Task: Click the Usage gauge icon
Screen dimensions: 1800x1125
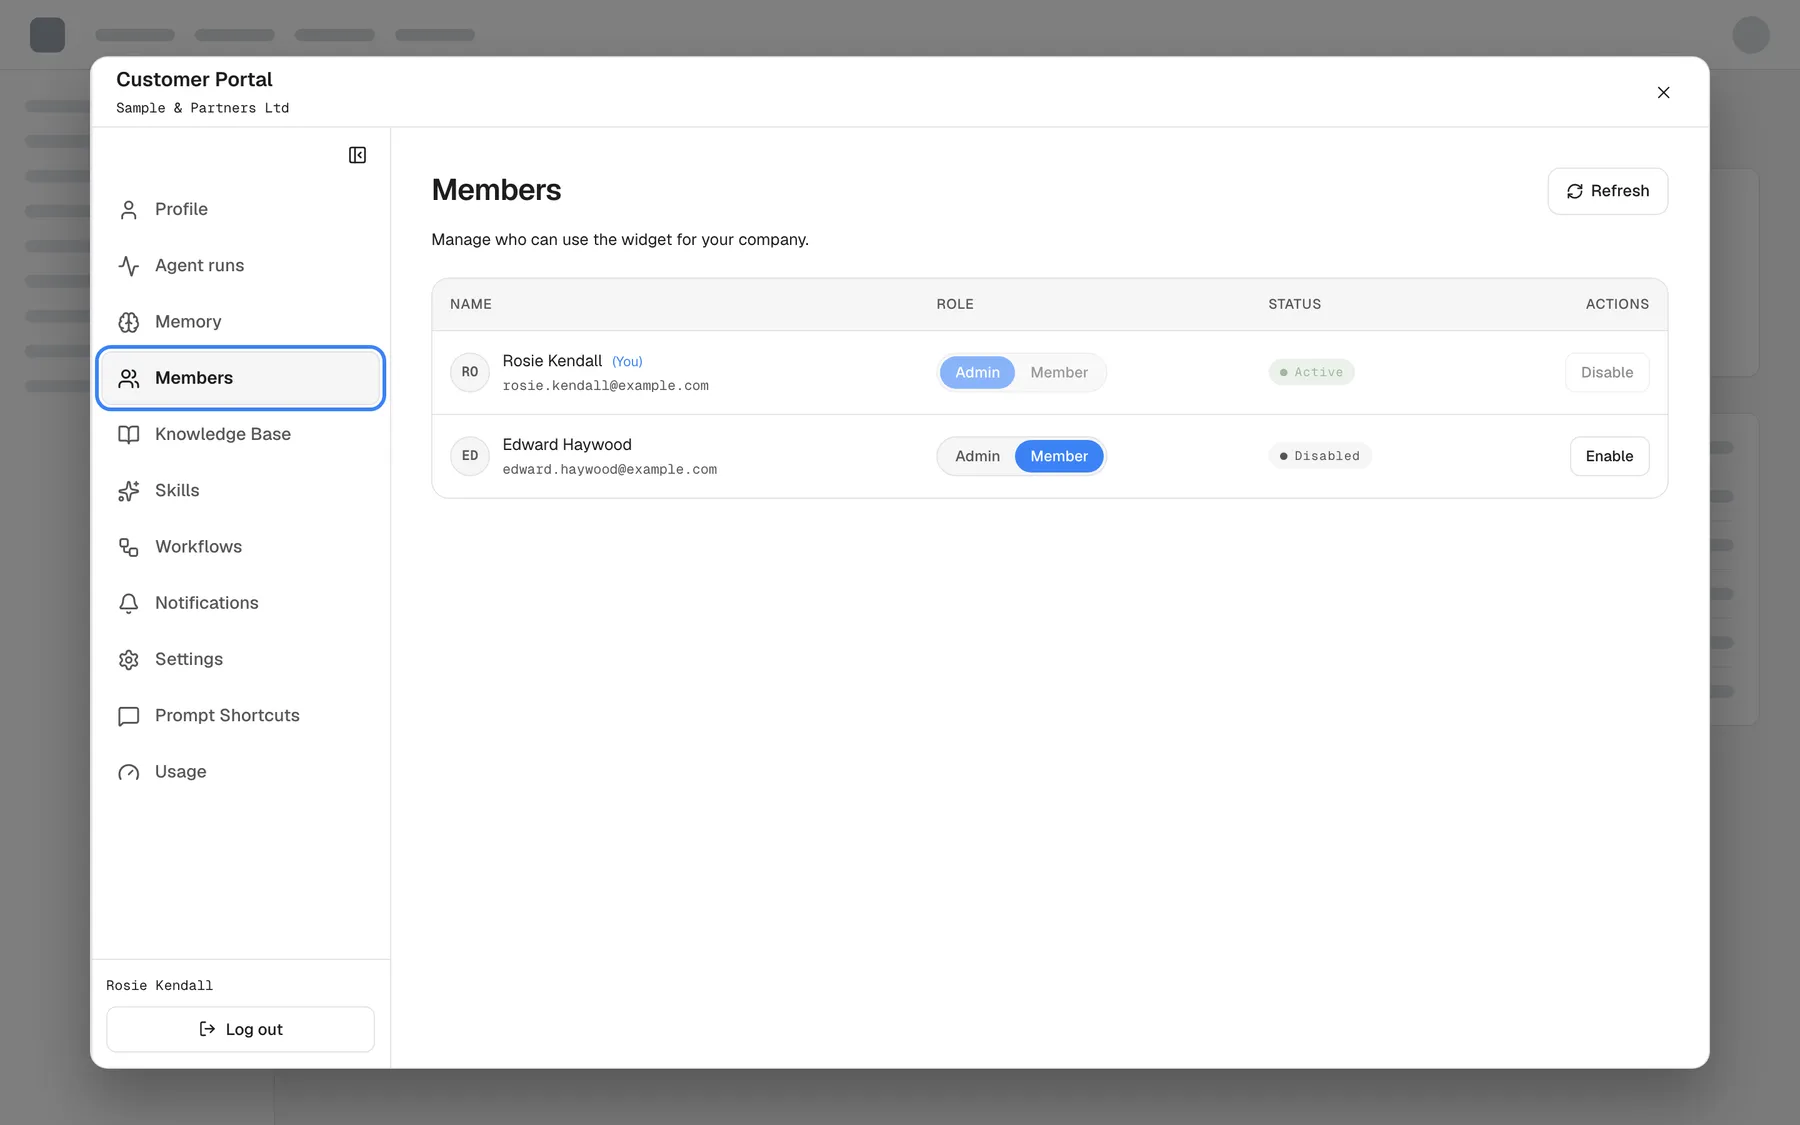Action: 129,772
